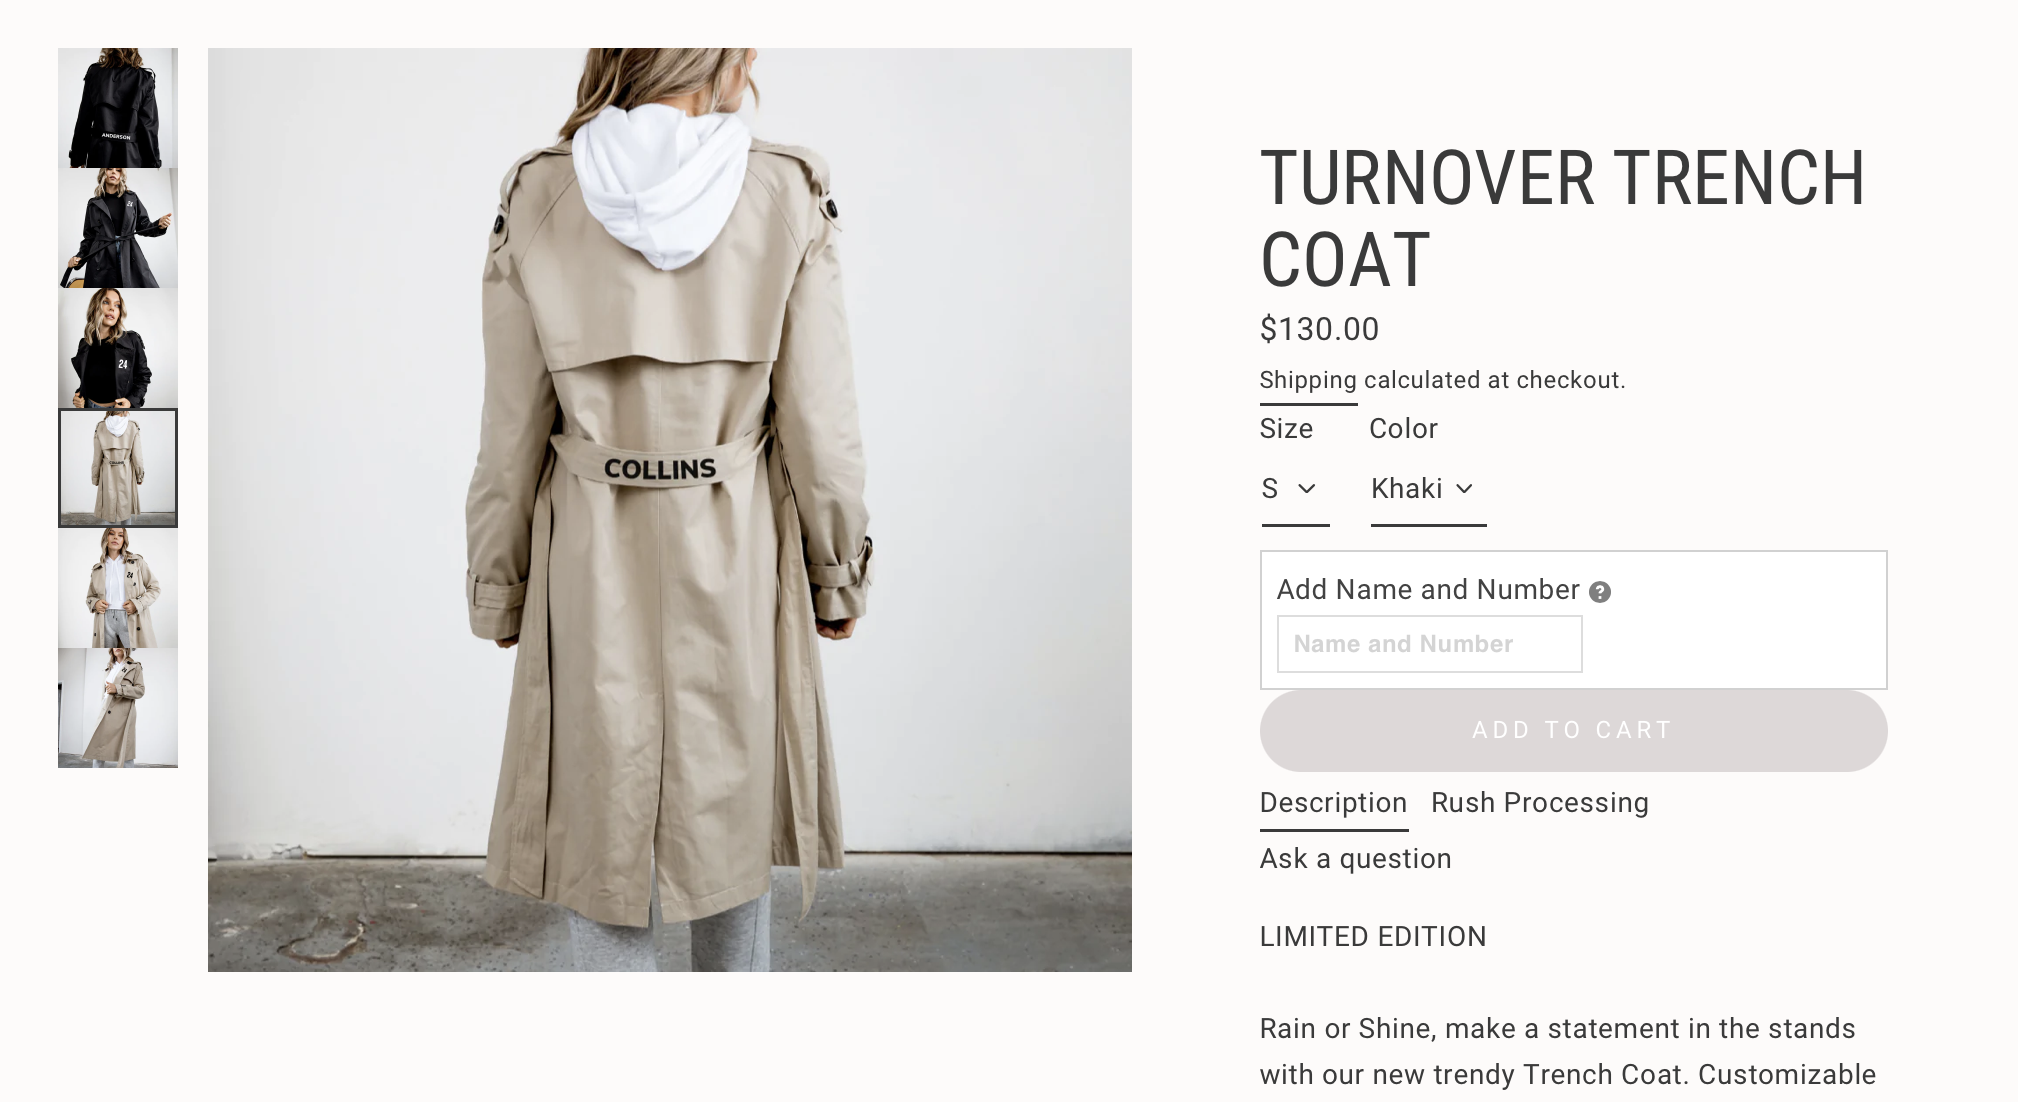The height and width of the screenshot is (1102, 2018).
Task: Select the Description tab
Action: coord(1333,803)
